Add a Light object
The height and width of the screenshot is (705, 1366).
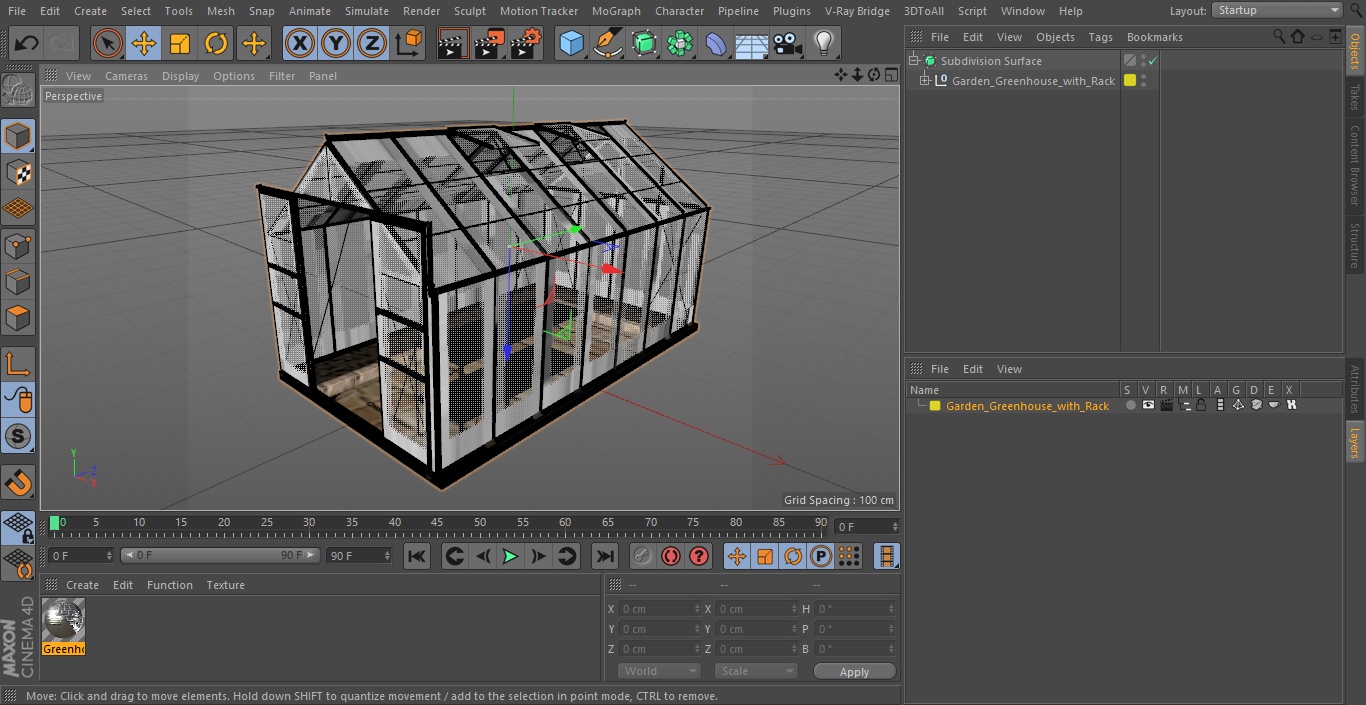tap(823, 43)
